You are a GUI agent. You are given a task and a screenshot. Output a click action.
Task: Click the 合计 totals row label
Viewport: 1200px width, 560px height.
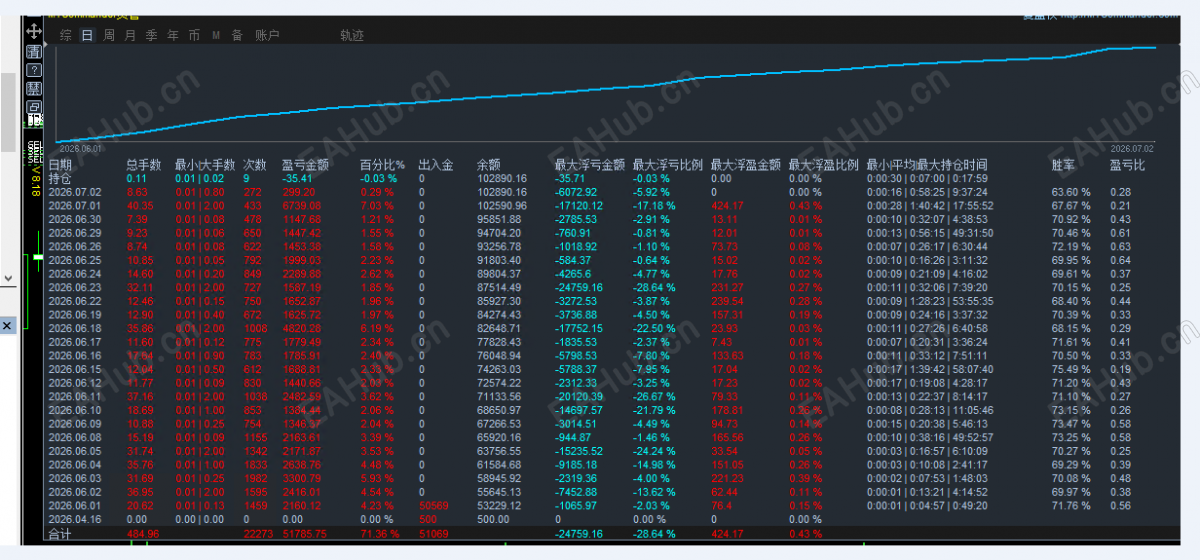point(60,535)
